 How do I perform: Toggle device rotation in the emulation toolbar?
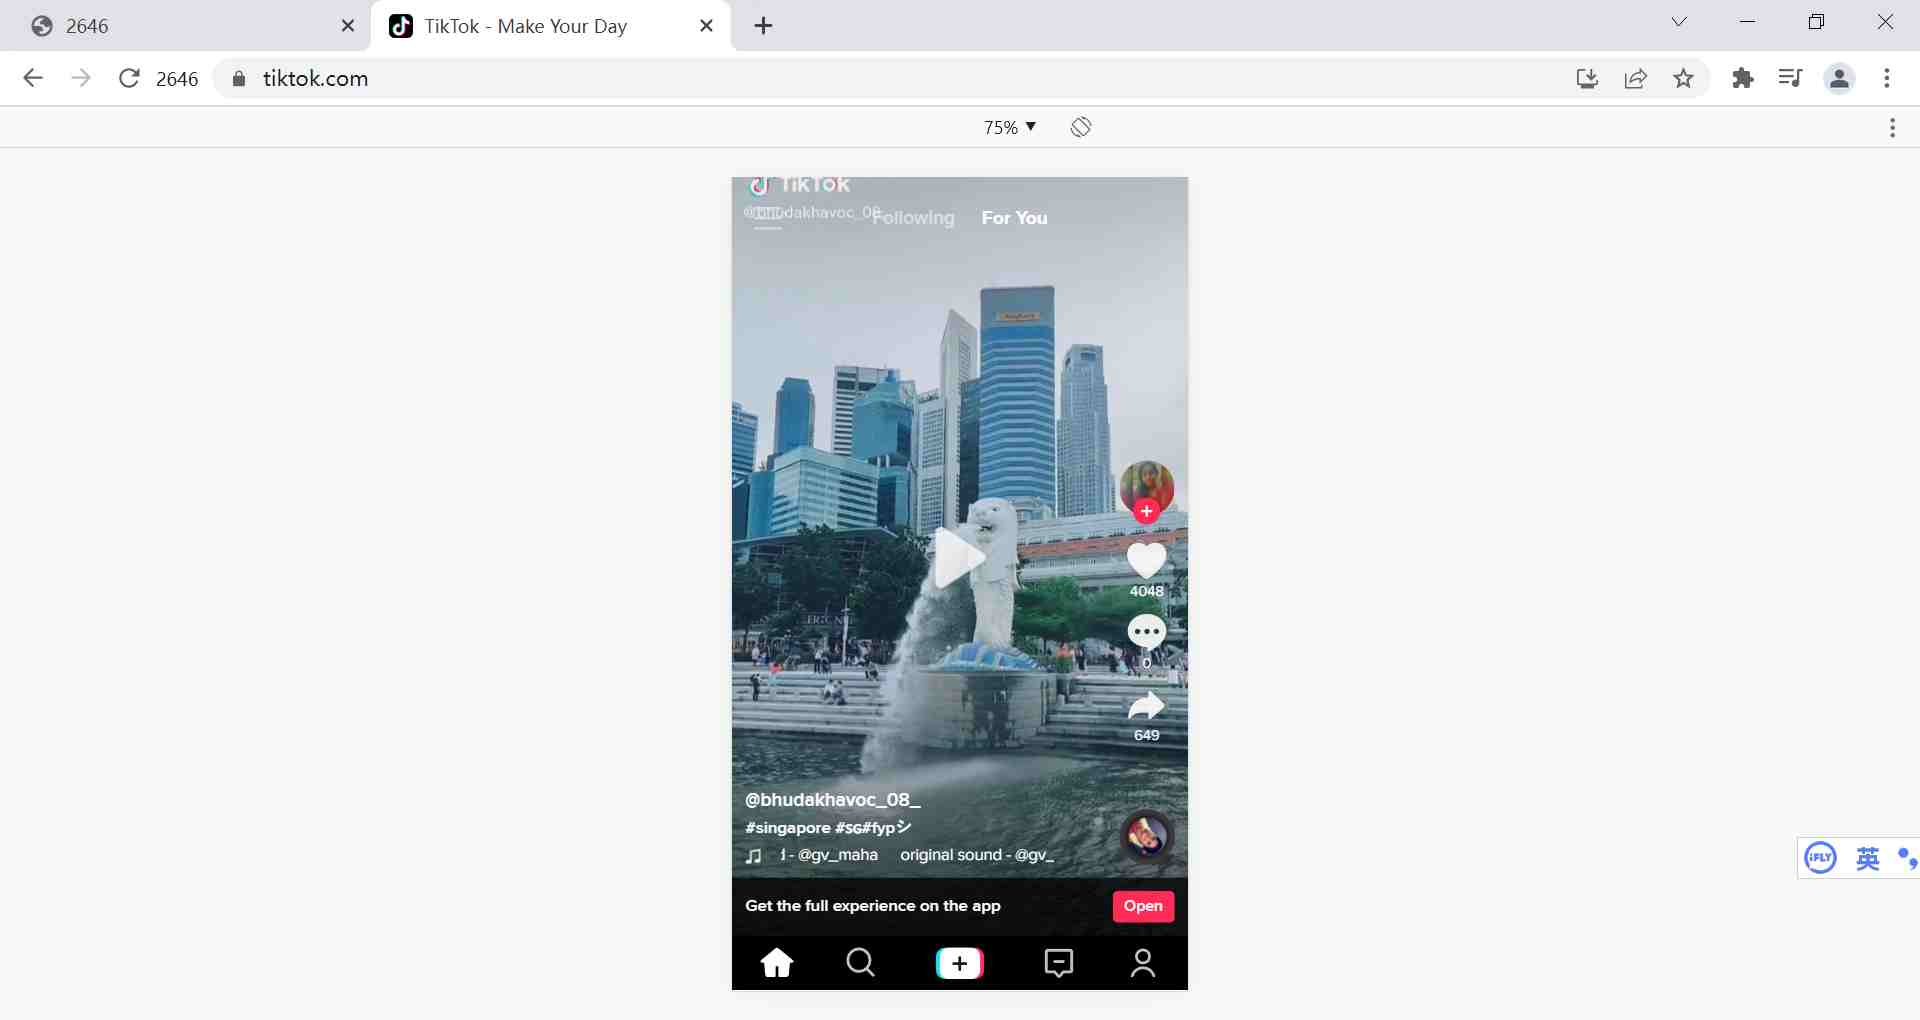[1080, 127]
